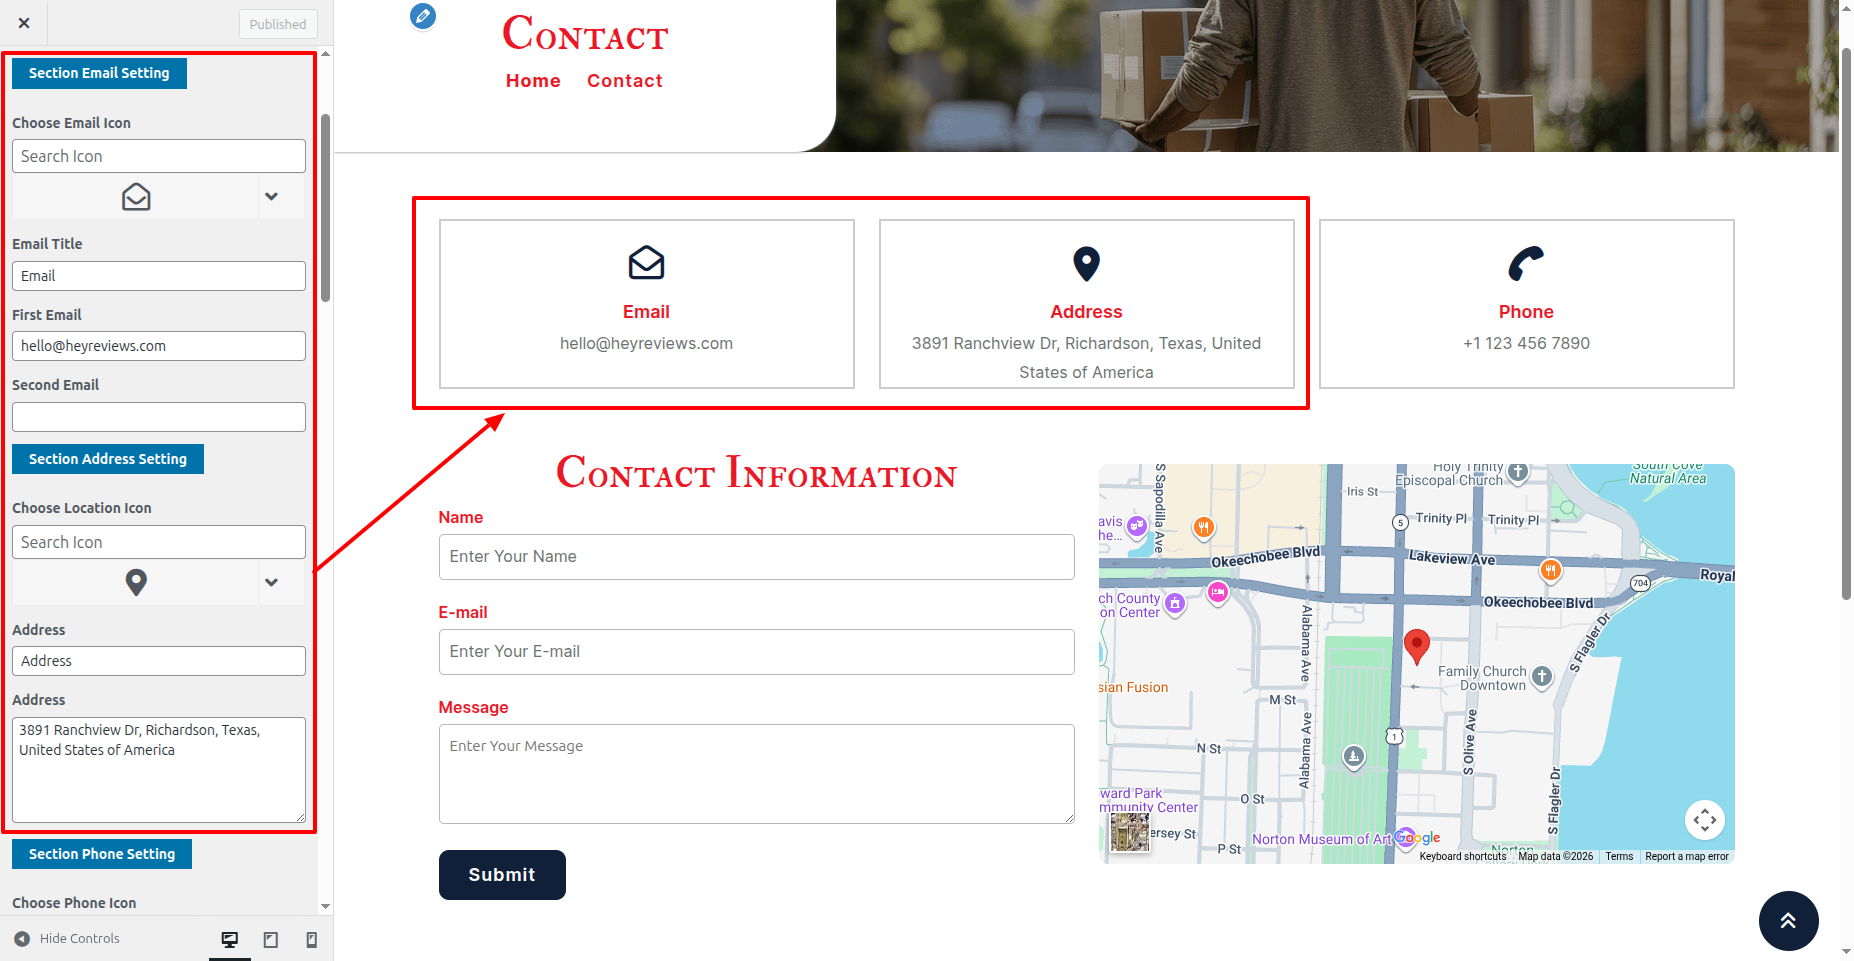Close the Customizer panel
Screen dimensions: 1854x961
click(x=24, y=23)
